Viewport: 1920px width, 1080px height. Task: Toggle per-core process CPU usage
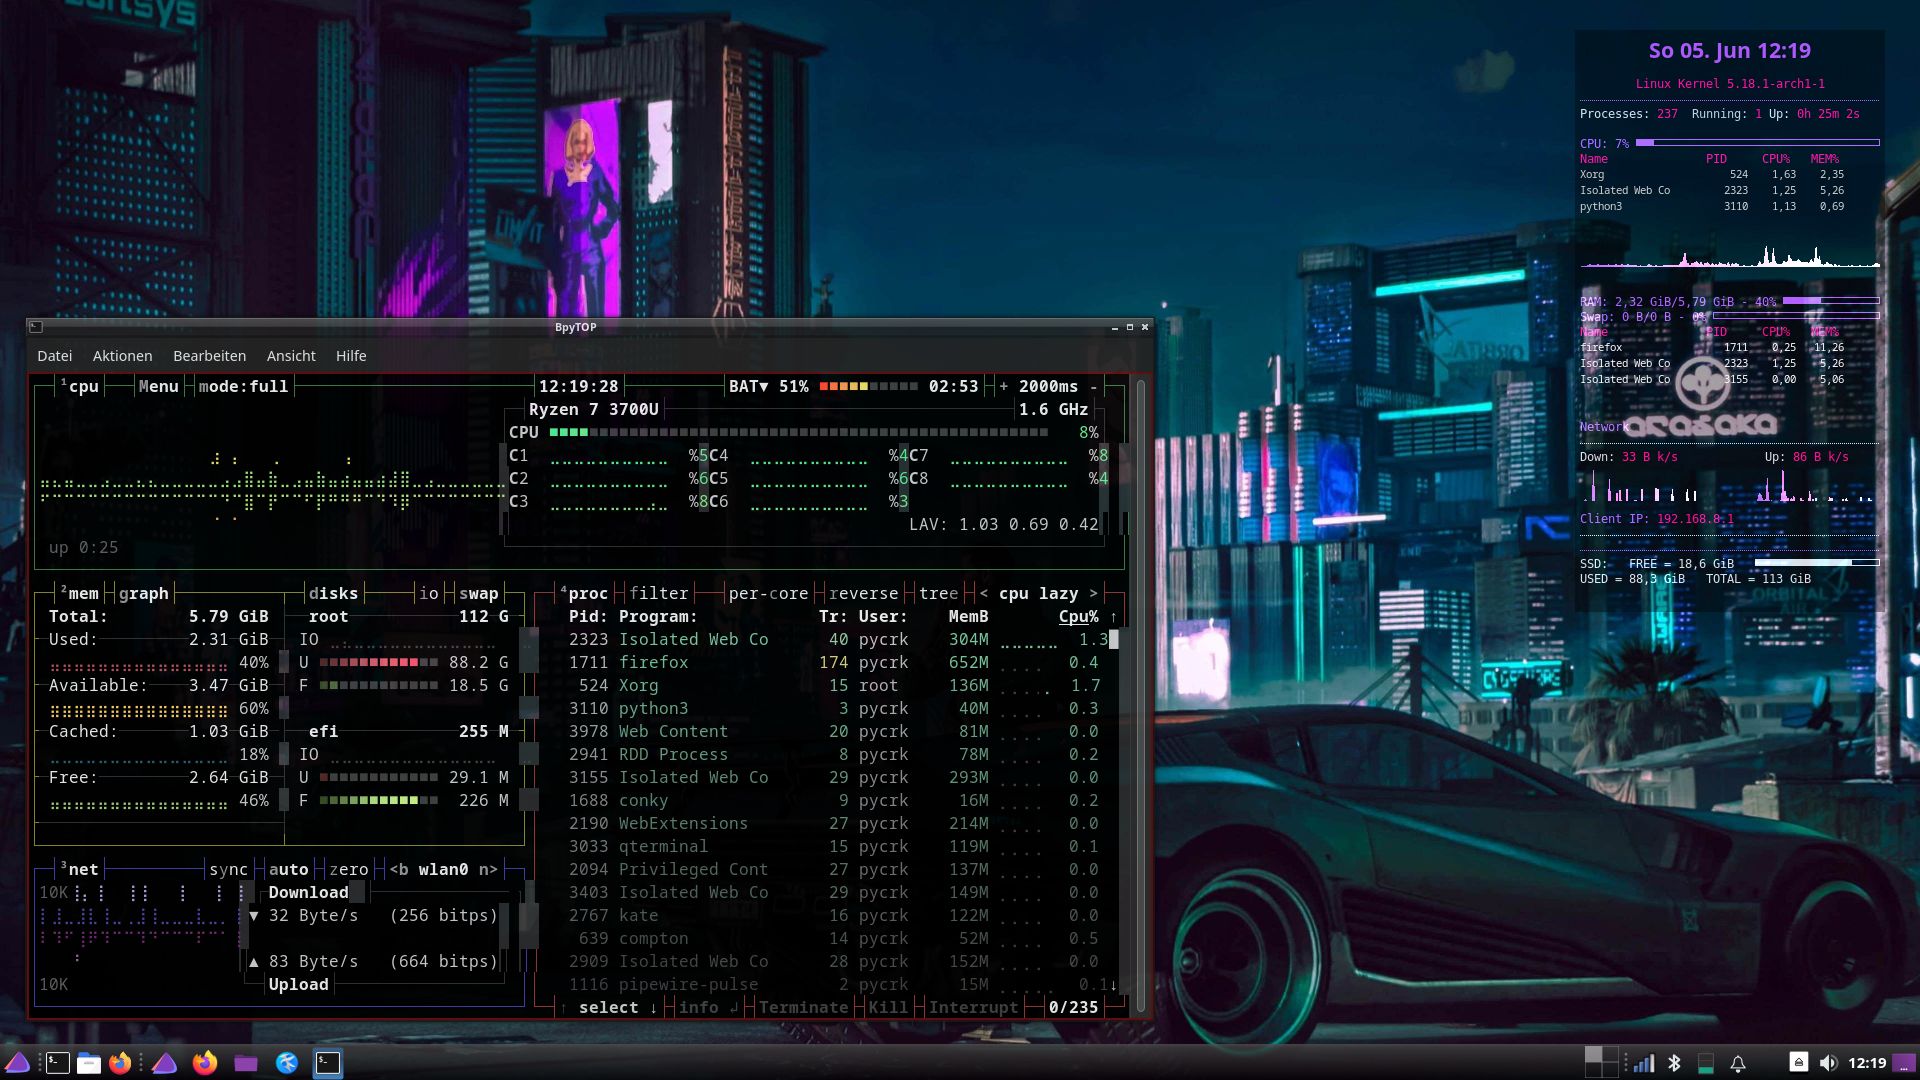tap(768, 593)
